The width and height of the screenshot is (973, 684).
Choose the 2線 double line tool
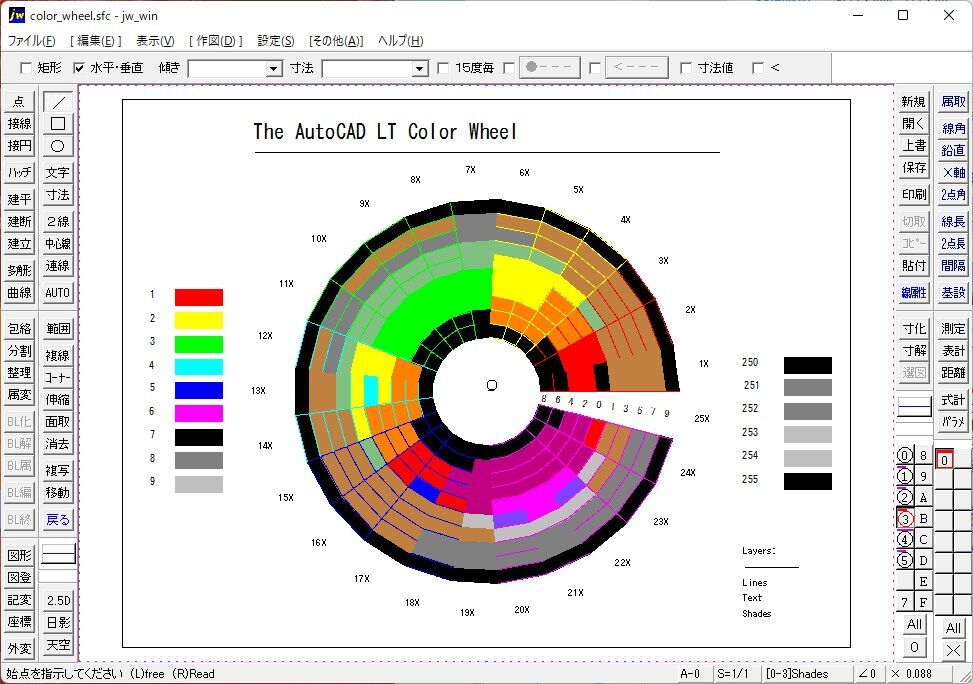(58, 222)
